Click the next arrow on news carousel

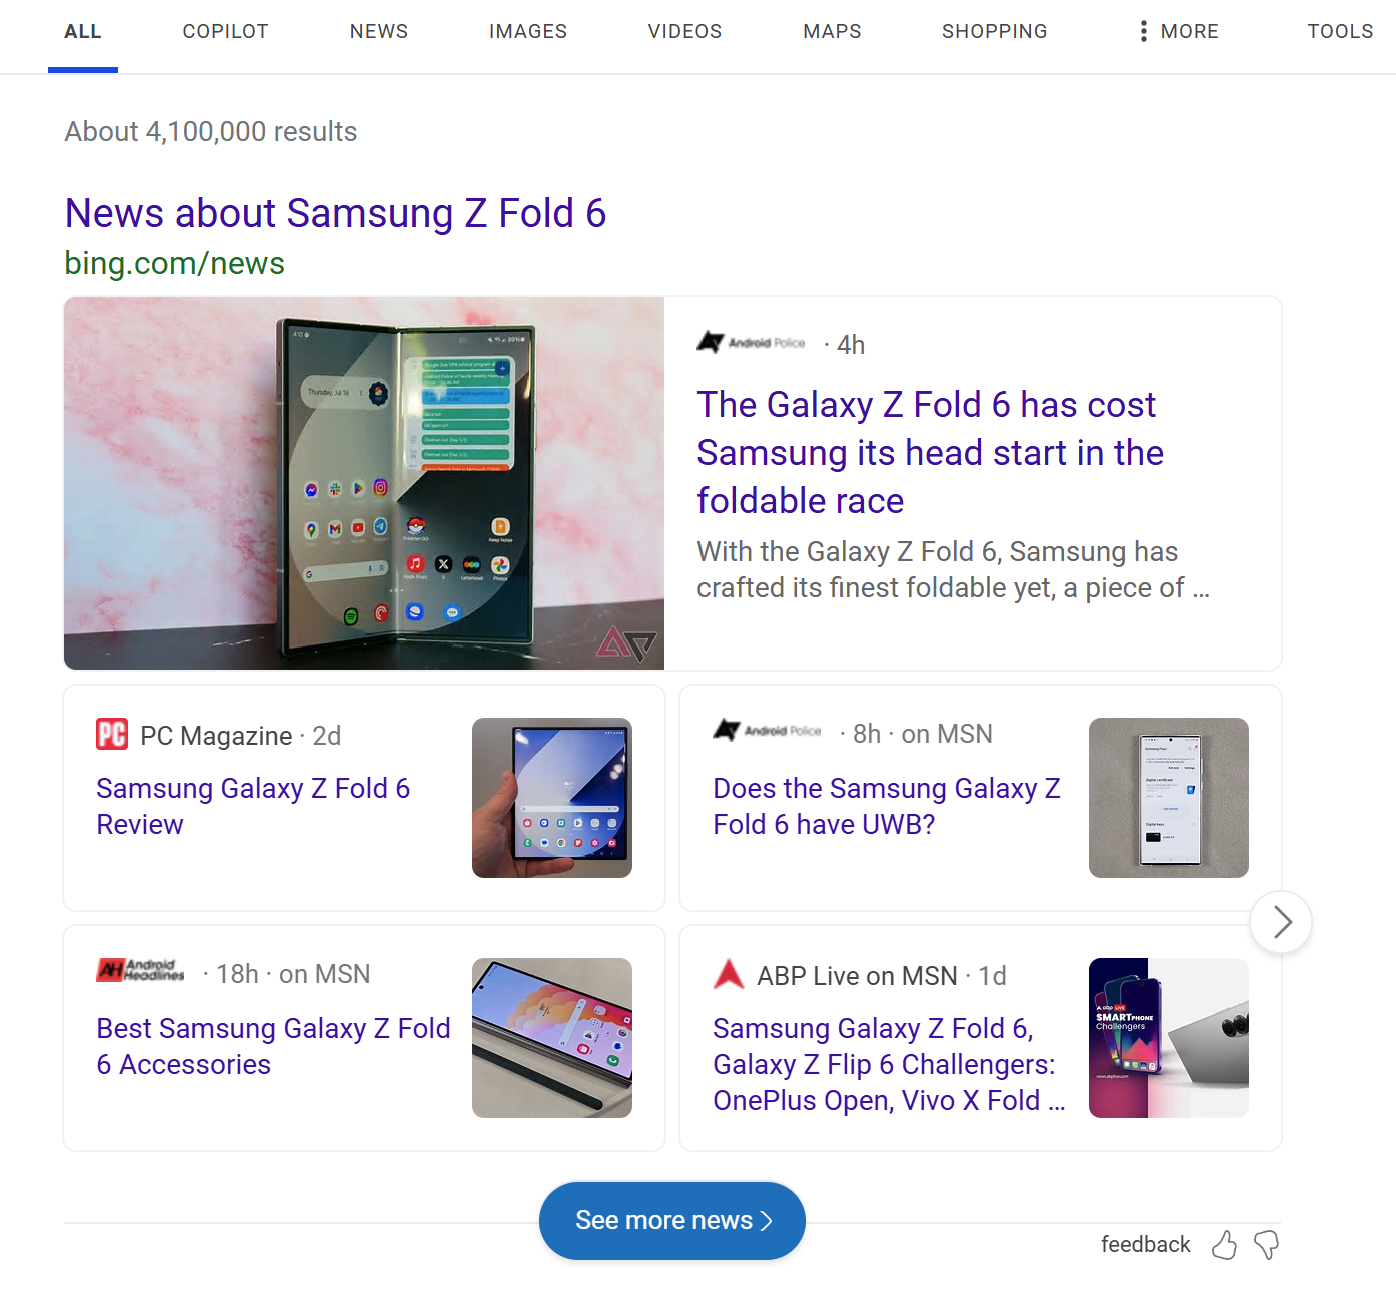point(1281,922)
